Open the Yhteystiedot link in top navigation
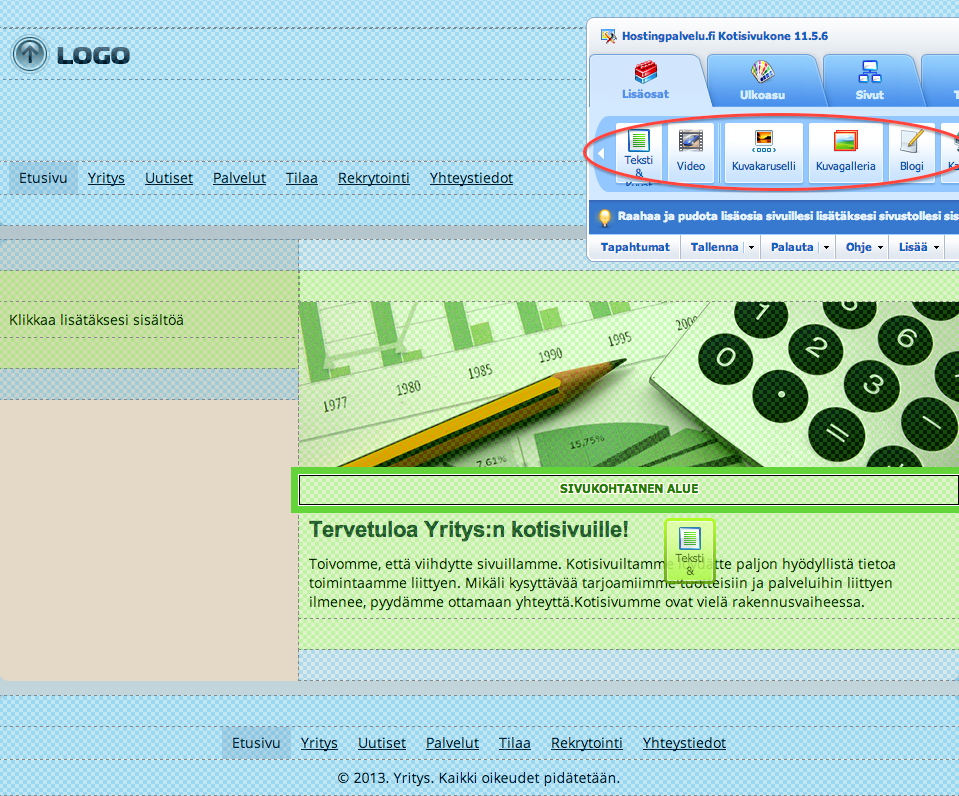The image size is (959, 796). (x=471, y=178)
